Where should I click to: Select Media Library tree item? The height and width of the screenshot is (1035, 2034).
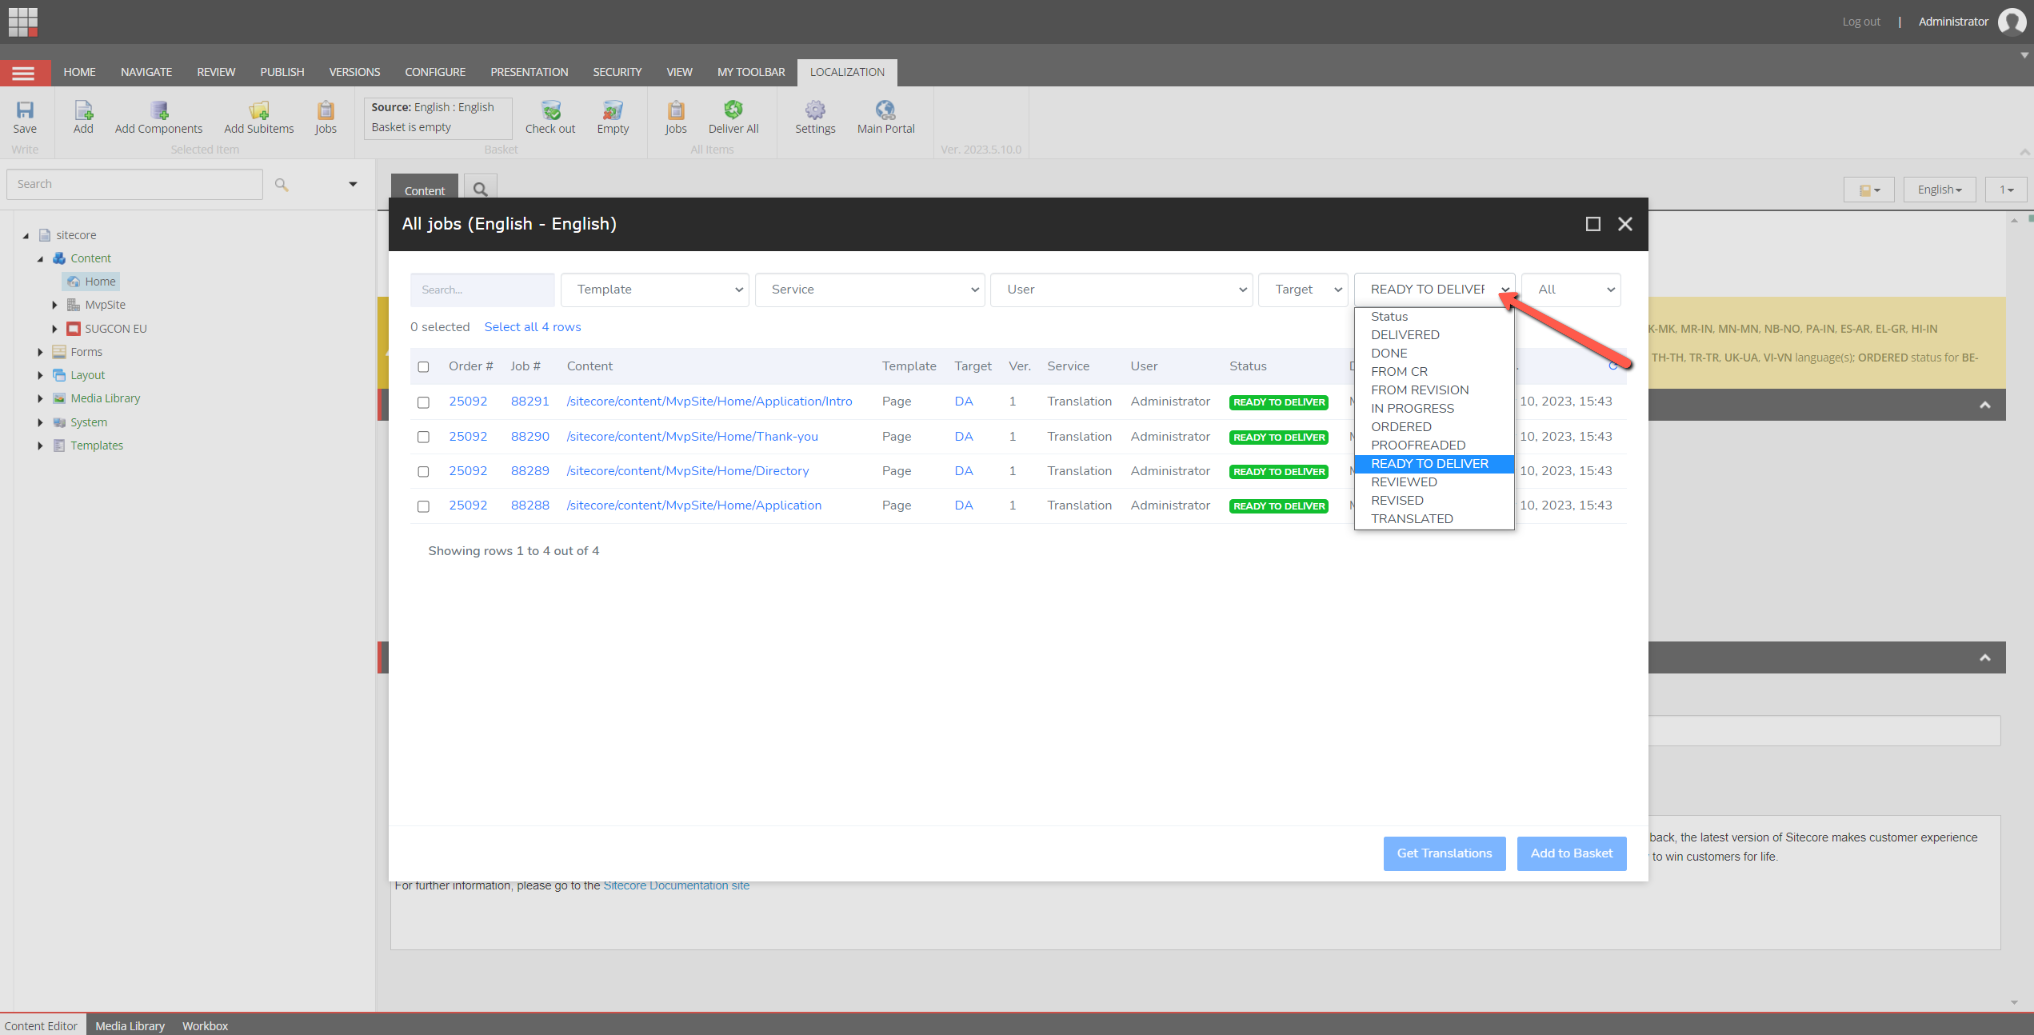click(x=97, y=398)
